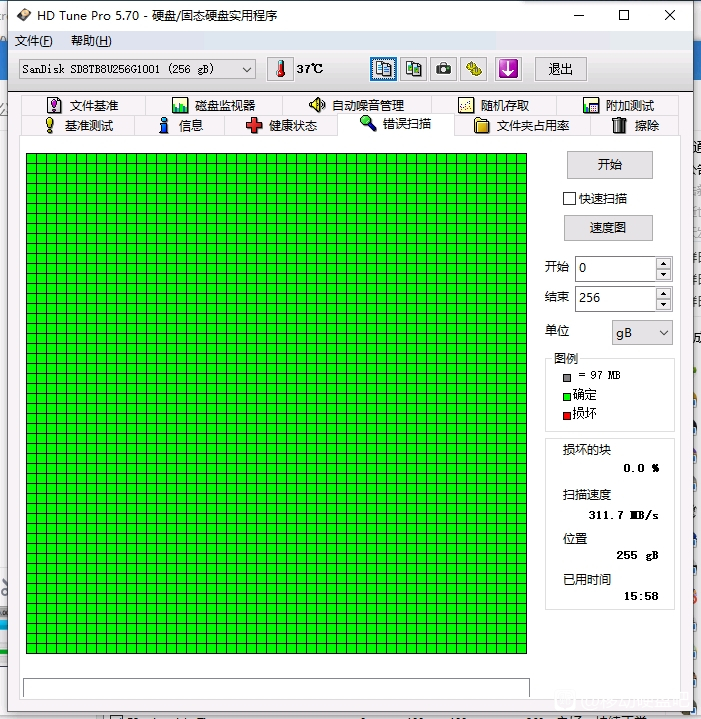Screen dimensions: 701x719
Task: Copy info to clipboard toolbar icon
Action: [383, 69]
